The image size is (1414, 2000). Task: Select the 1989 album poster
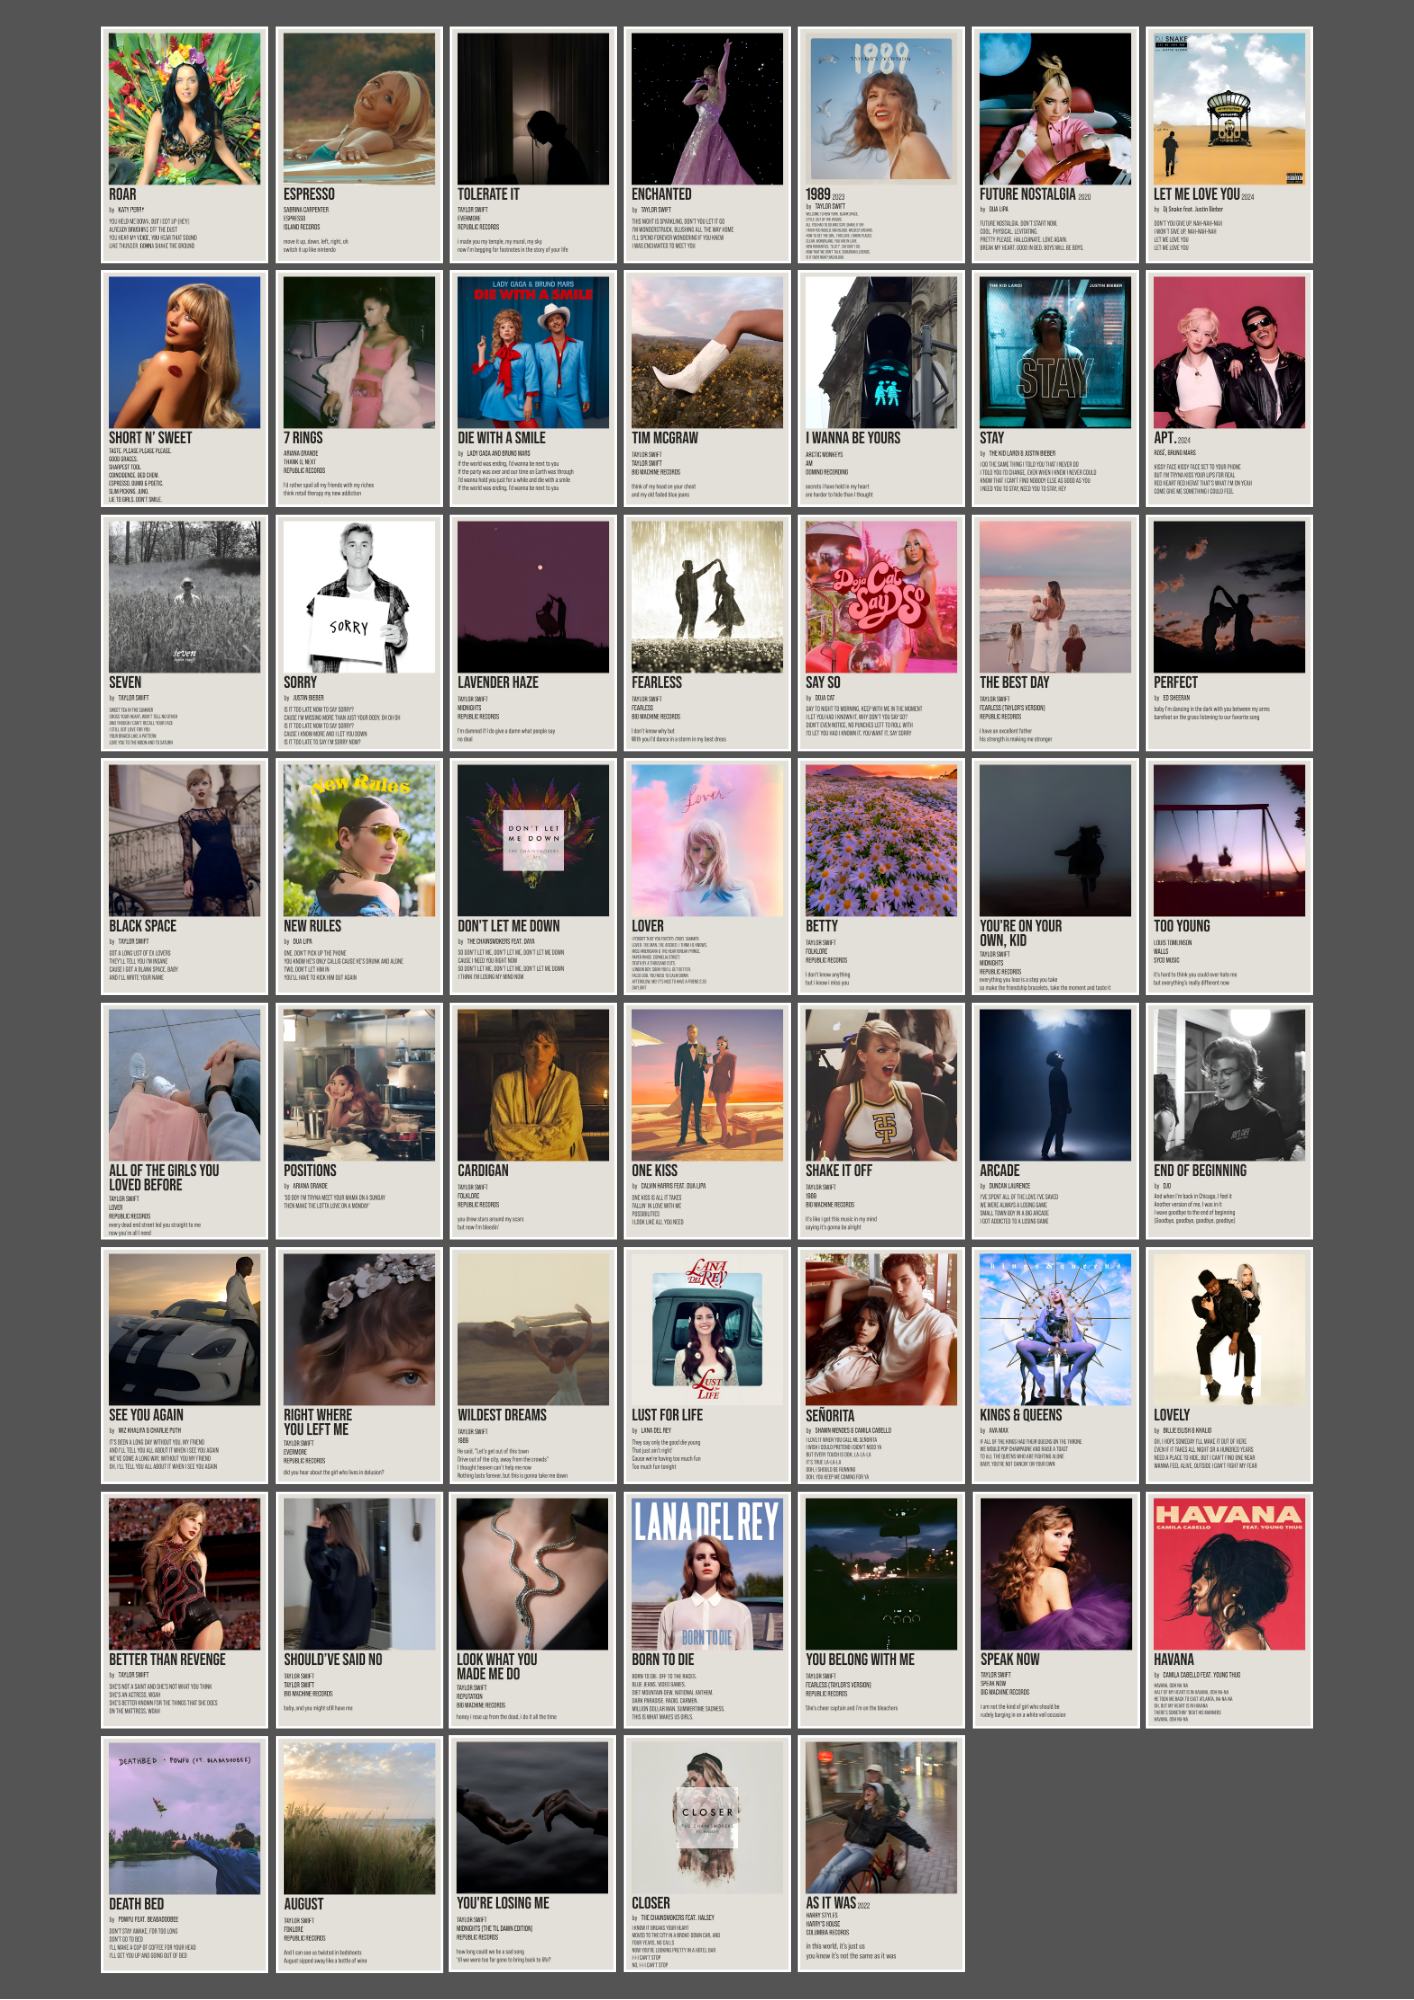[x=881, y=145]
